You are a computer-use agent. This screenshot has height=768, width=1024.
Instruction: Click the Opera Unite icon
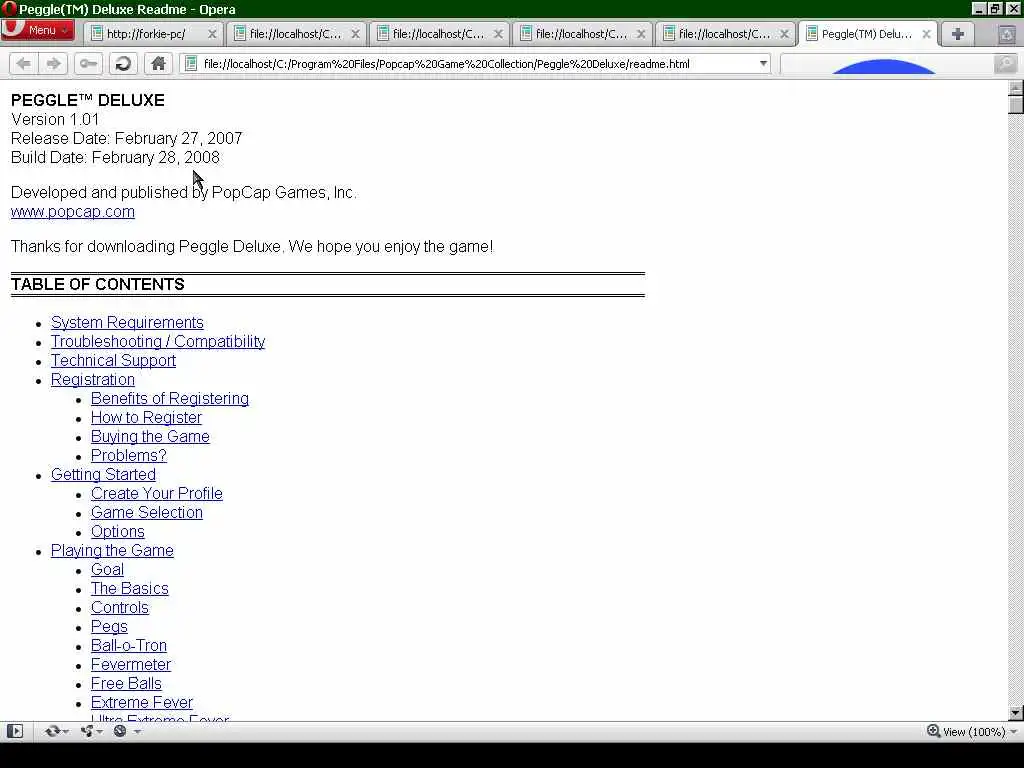click(86, 731)
